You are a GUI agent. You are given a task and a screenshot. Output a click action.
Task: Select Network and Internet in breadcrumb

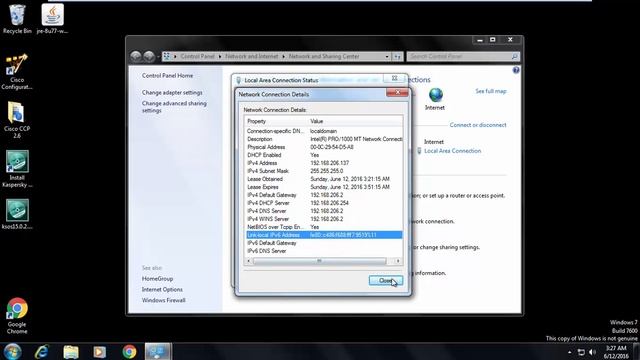[251, 56]
